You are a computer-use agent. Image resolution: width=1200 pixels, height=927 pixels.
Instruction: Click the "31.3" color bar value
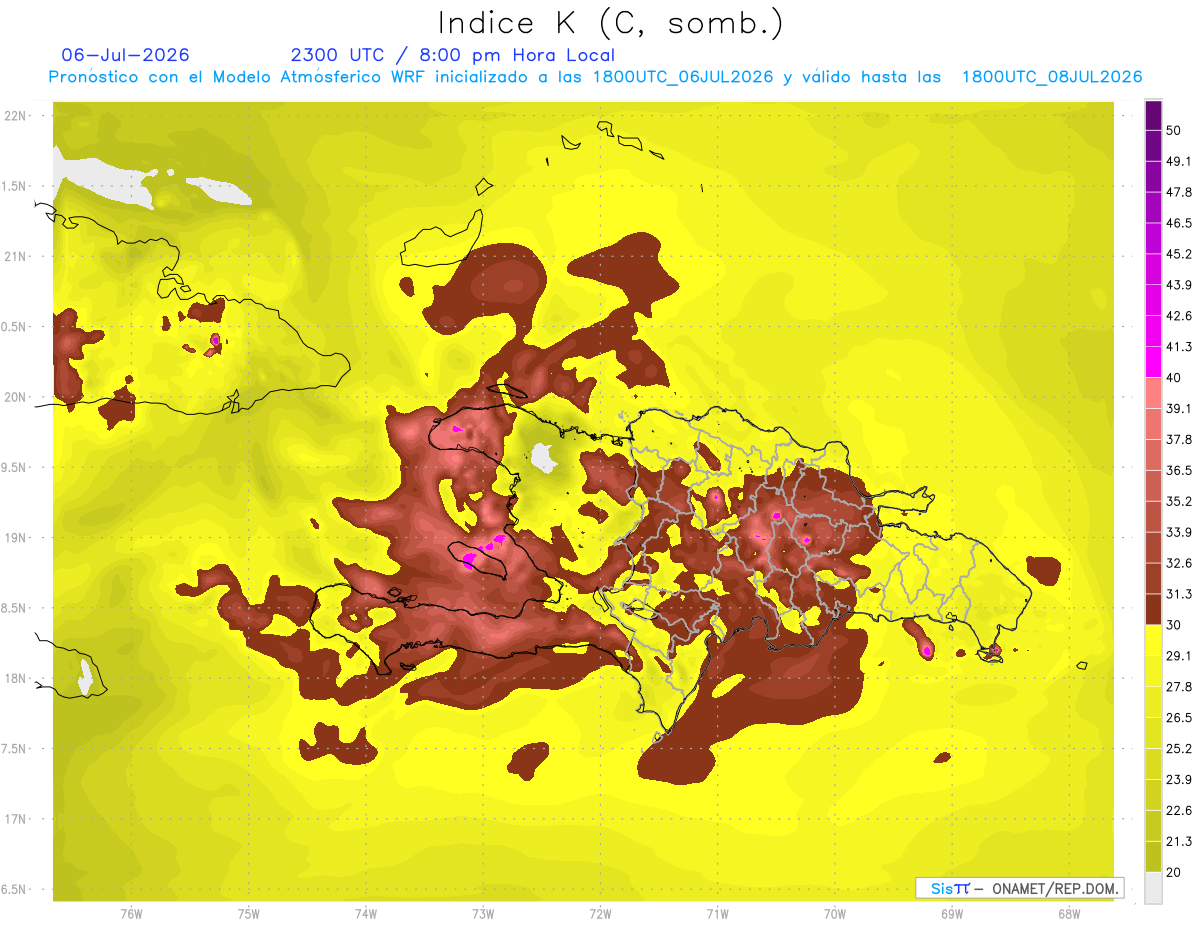click(1178, 594)
